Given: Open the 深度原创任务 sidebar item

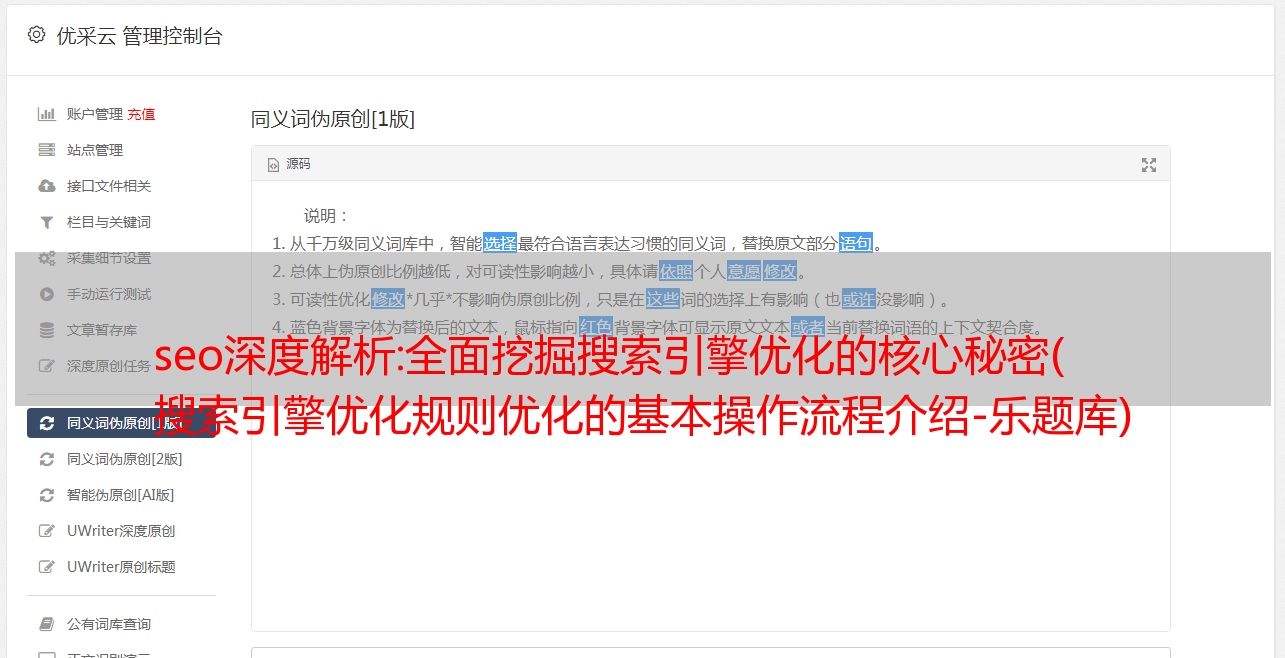Looking at the screenshot, I should tap(109, 366).
